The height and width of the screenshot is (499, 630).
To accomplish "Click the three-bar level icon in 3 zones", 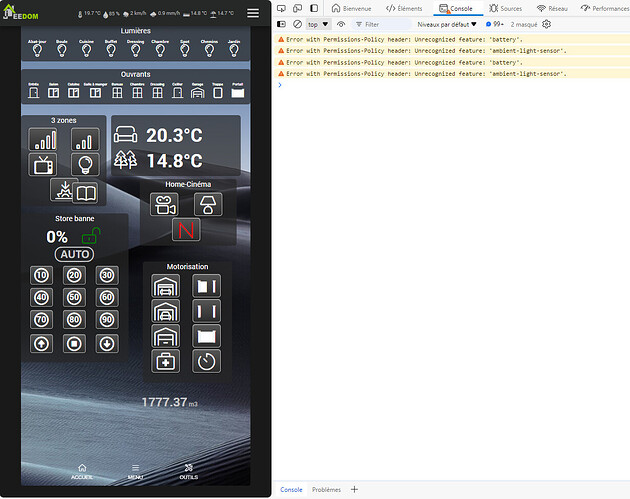I will click(85, 139).
